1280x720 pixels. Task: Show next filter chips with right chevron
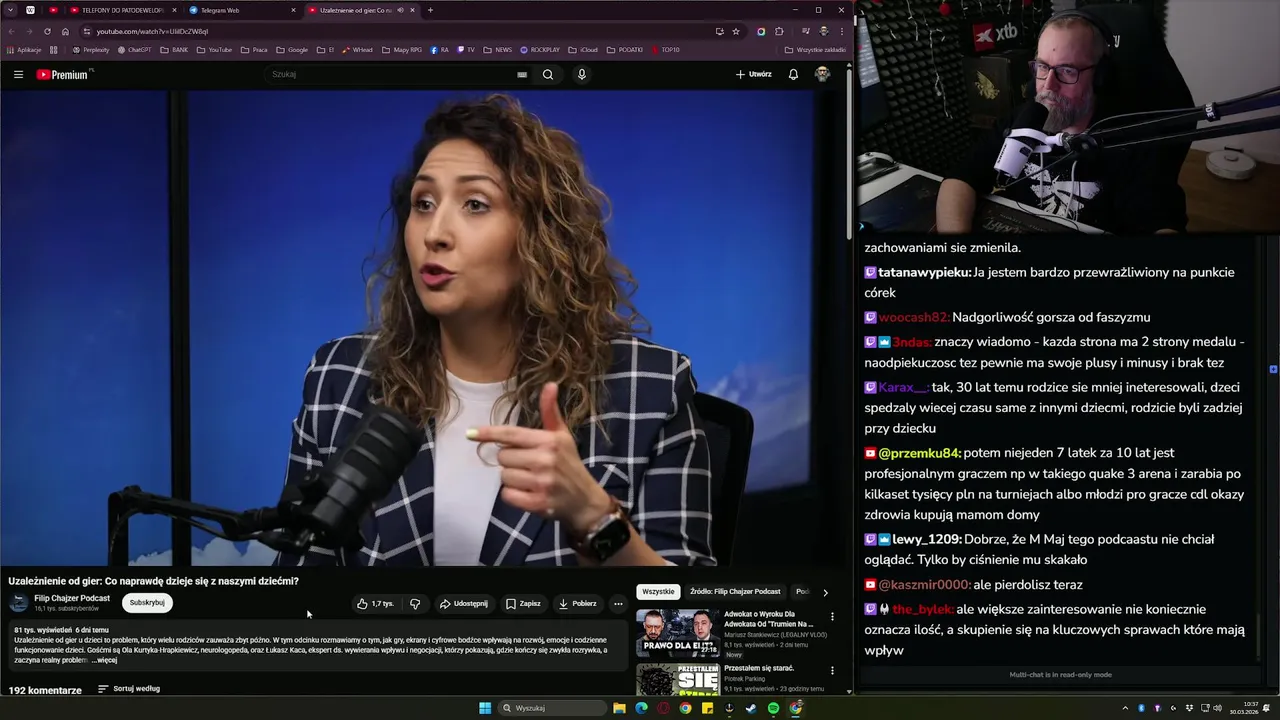(825, 592)
